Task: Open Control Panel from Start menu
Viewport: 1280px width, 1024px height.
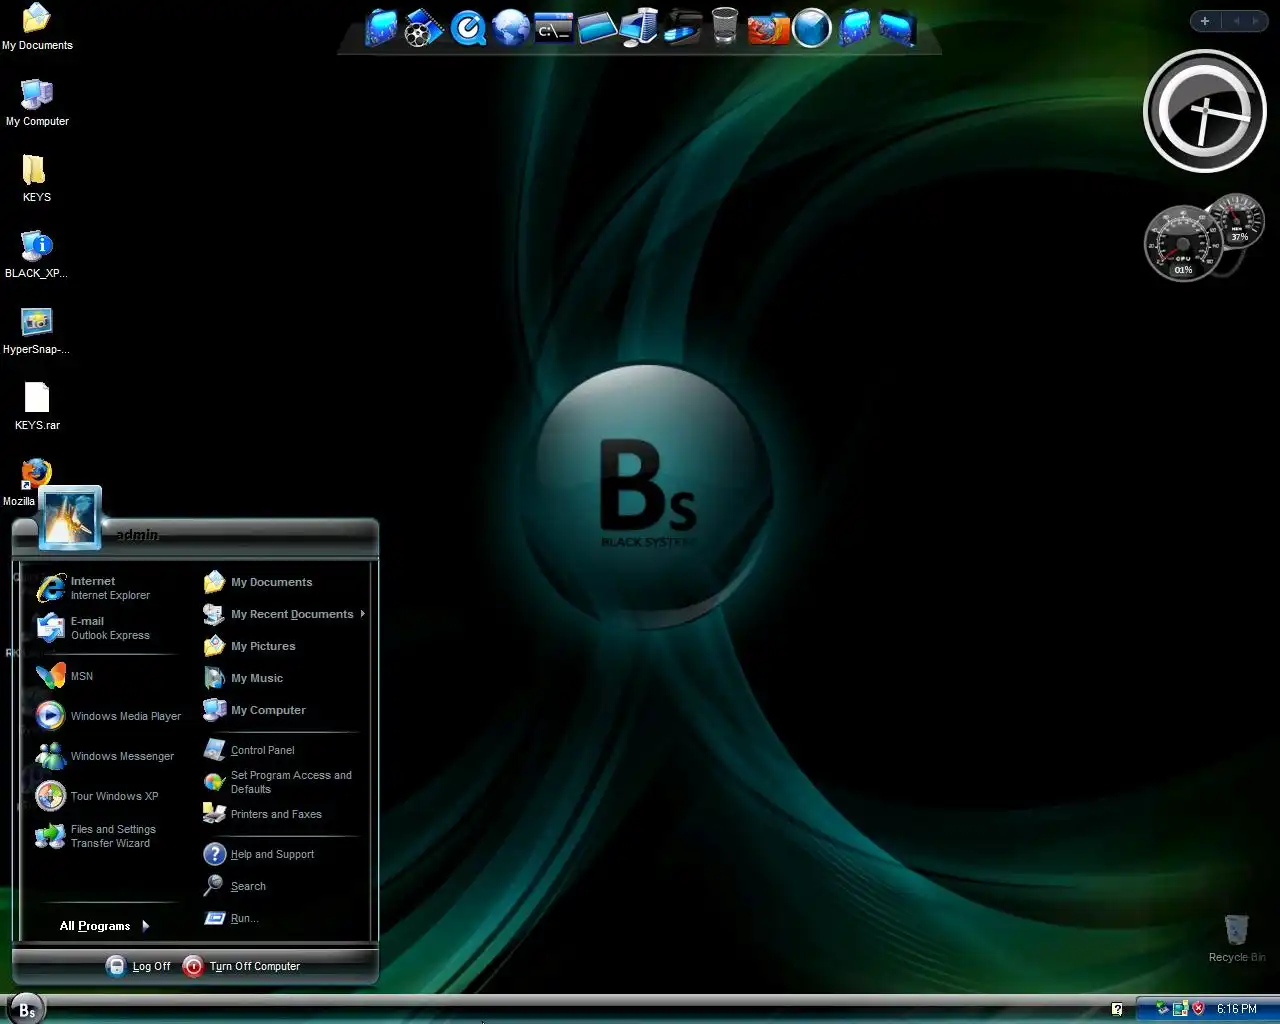Action: [x=284, y=750]
